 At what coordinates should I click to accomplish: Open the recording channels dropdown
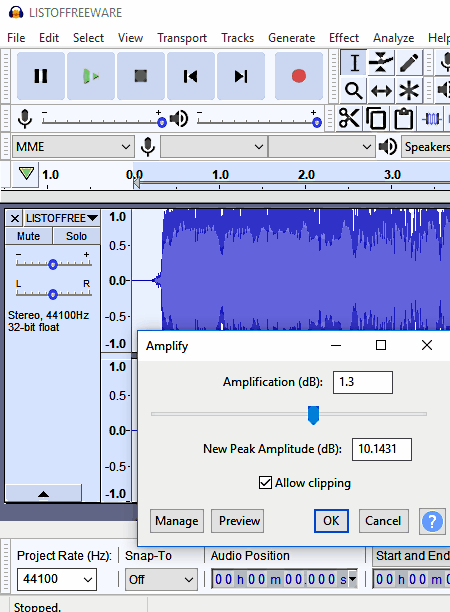pyautogui.click(x=321, y=147)
